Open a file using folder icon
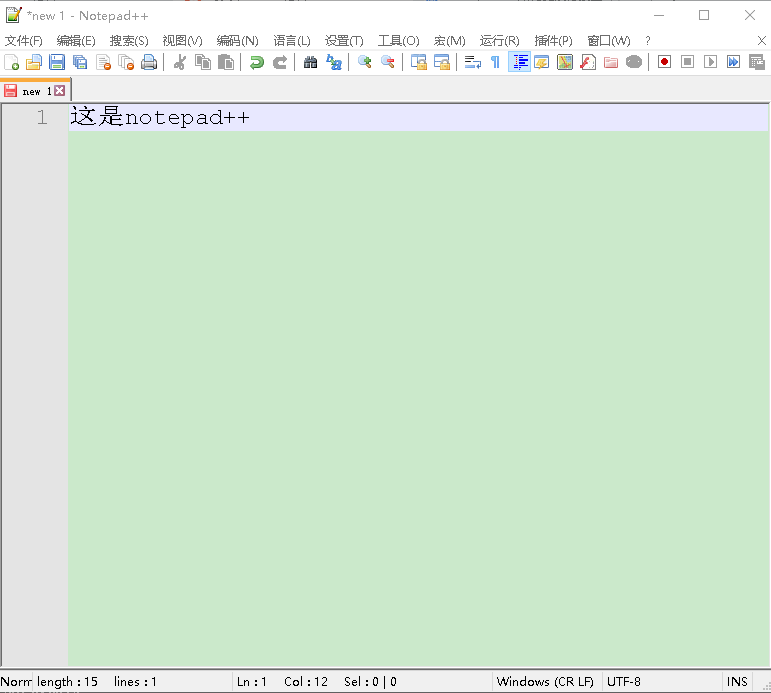Screen dimensions: 771x693 34,62
